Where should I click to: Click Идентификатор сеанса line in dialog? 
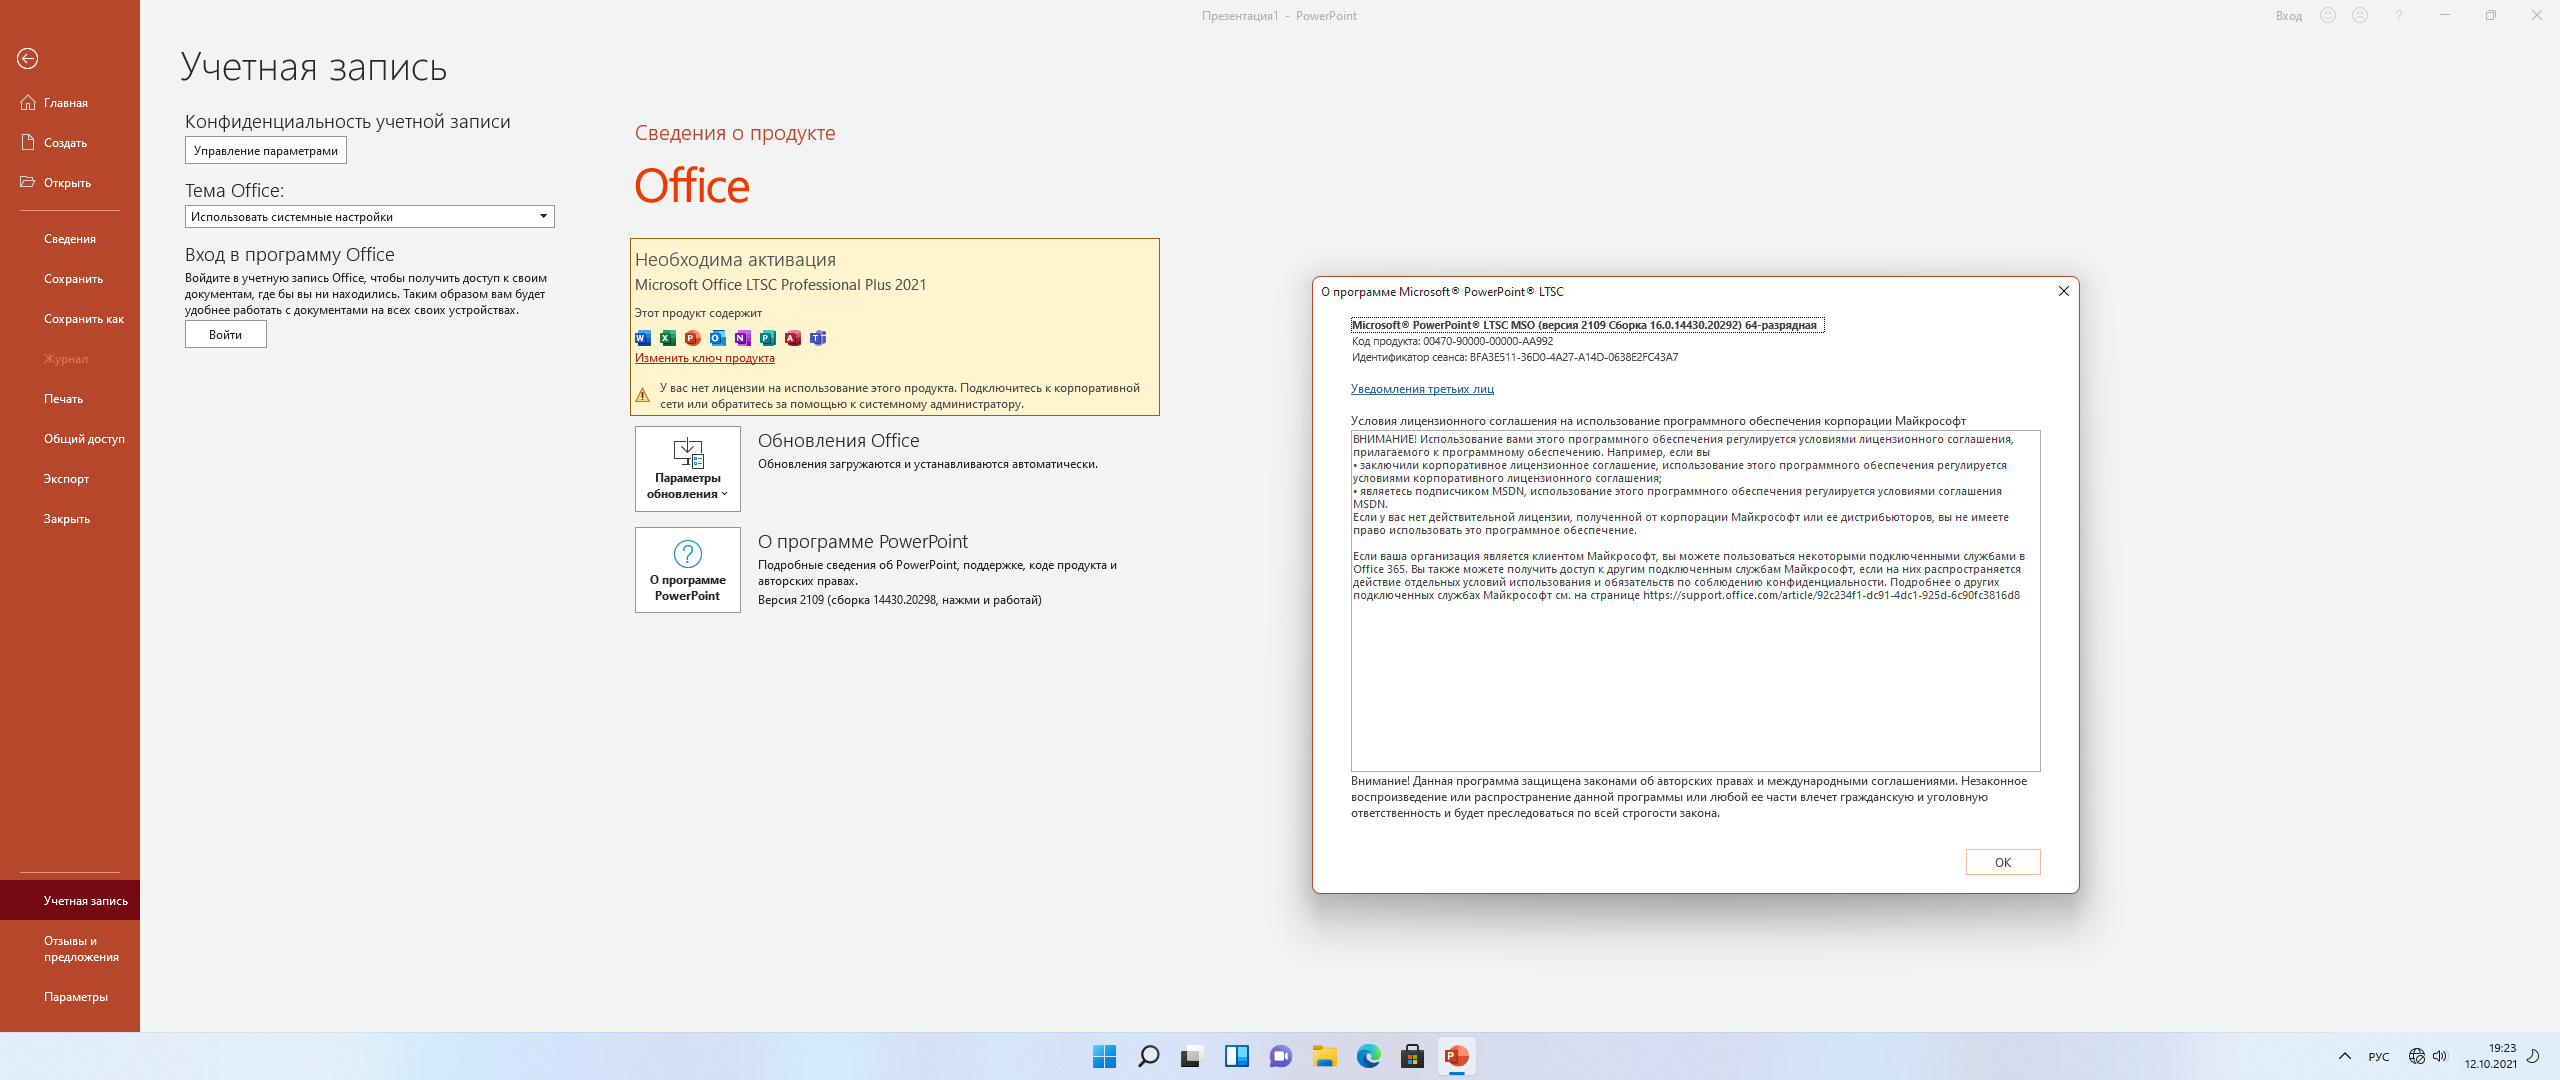click(x=1515, y=358)
